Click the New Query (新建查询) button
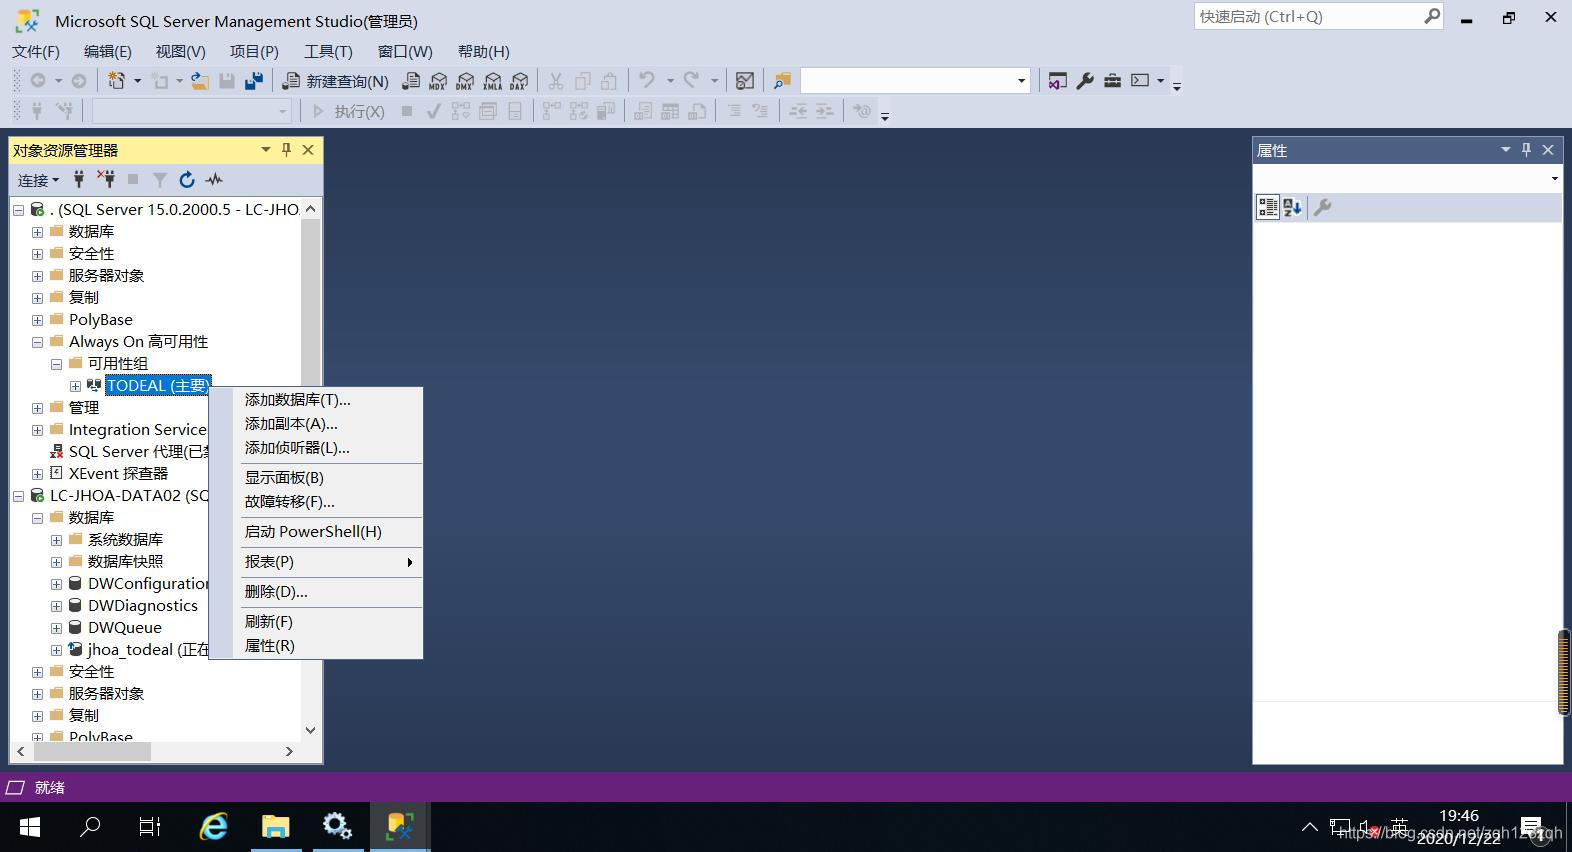The width and height of the screenshot is (1572, 852). click(x=335, y=81)
